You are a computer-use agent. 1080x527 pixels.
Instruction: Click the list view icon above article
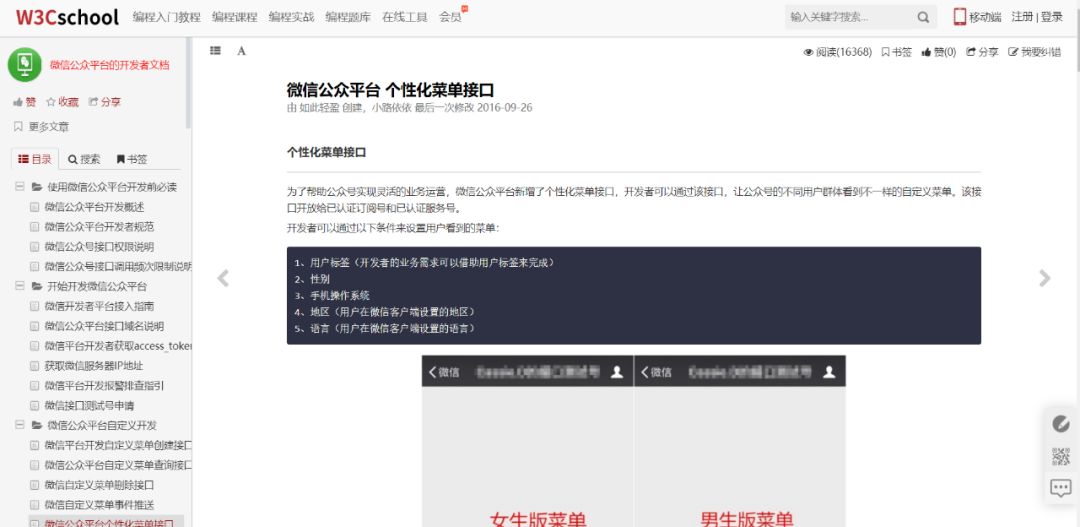[x=215, y=51]
